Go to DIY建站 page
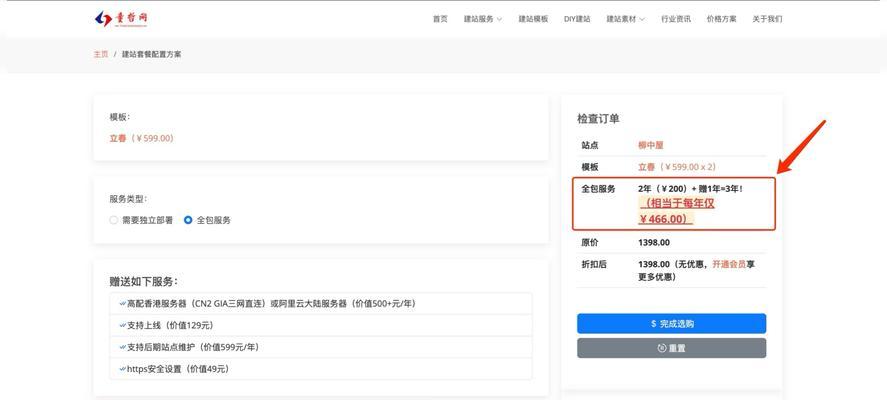887x400 pixels. [x=577, y=19]
